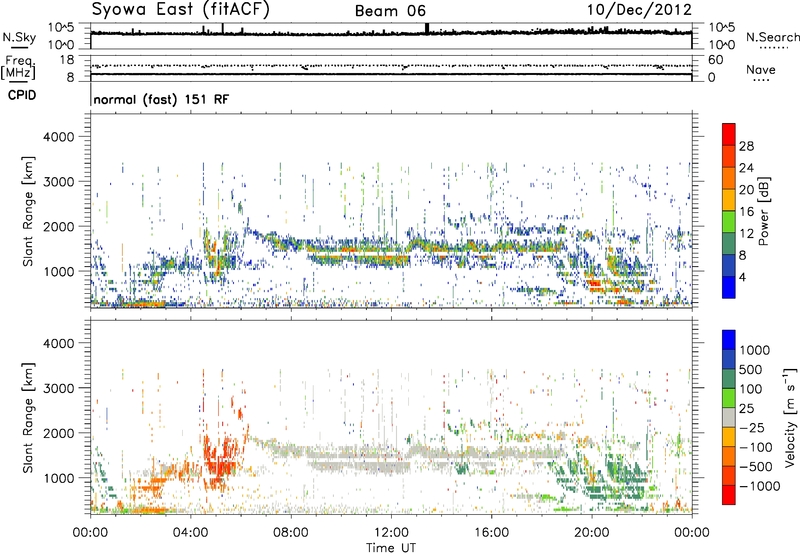Select "Slant Range [km]" label of power panel

pos(28,211)
